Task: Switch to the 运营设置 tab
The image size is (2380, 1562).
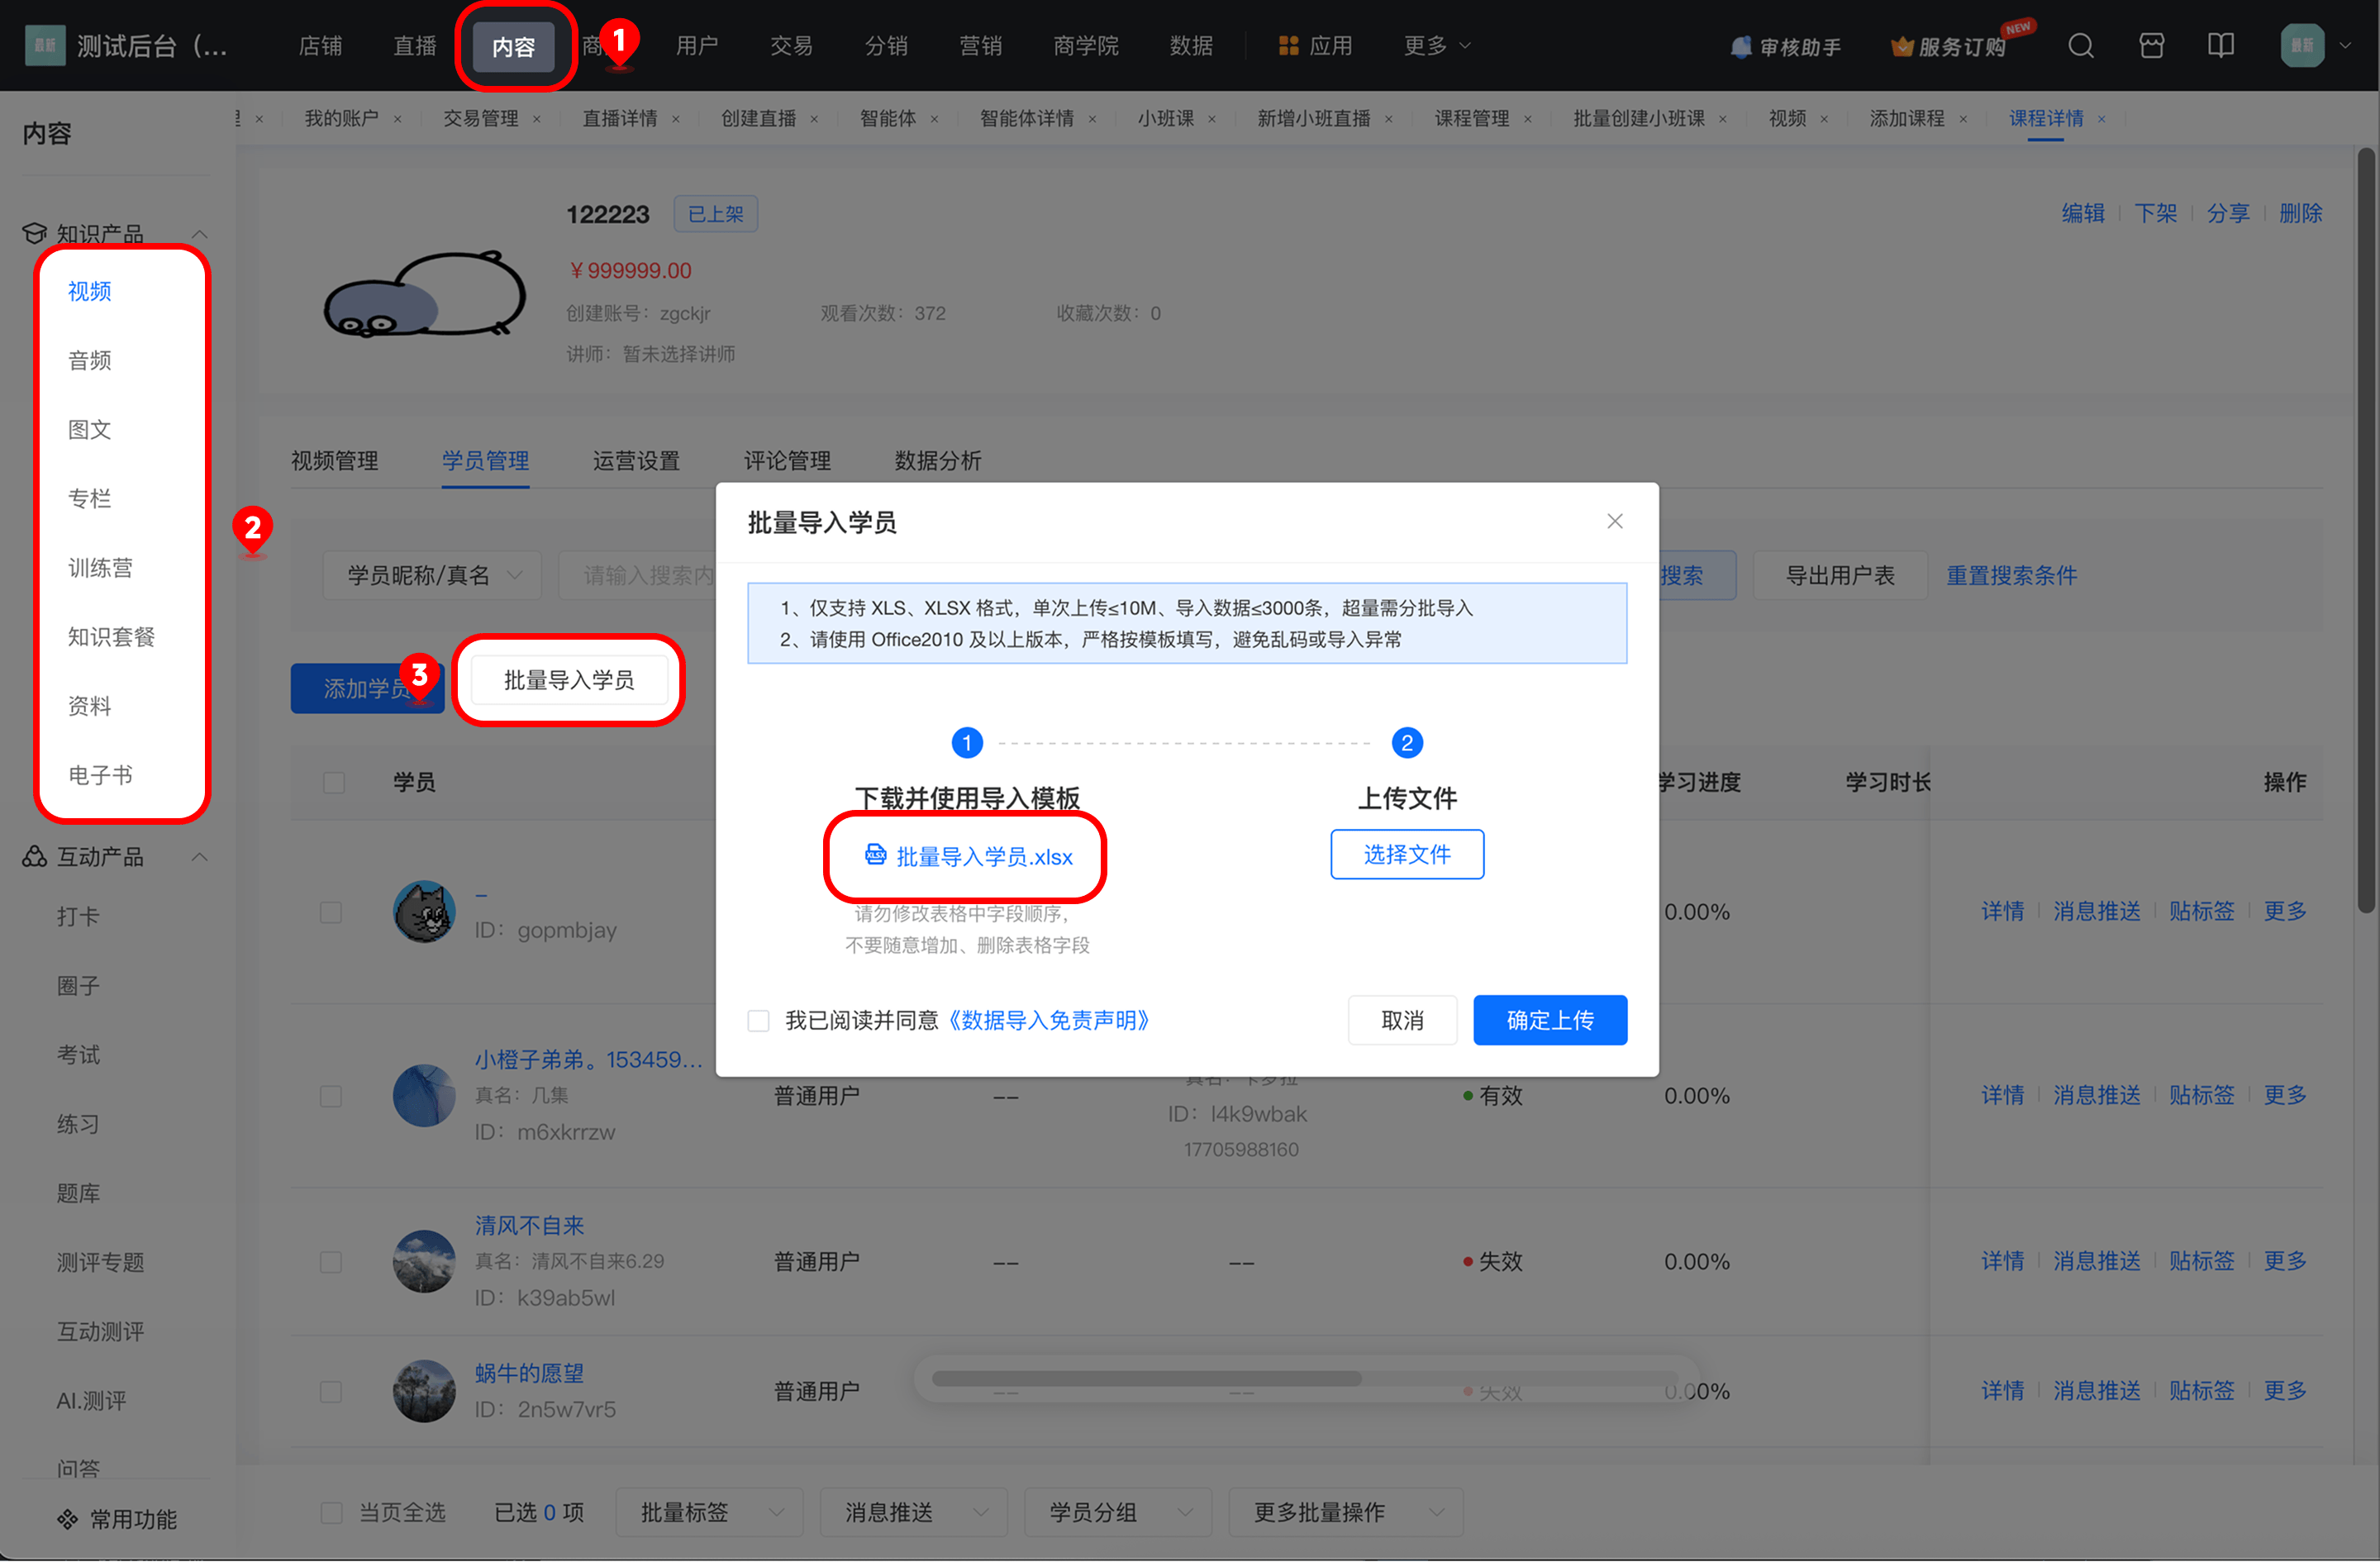Action: [636, 461]
